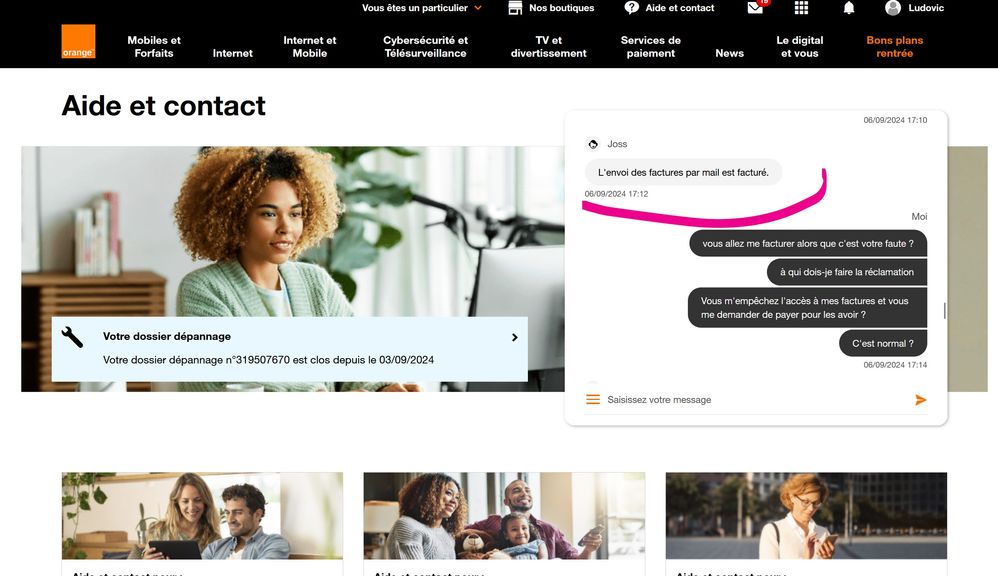Open the News menu

point(729,53)
